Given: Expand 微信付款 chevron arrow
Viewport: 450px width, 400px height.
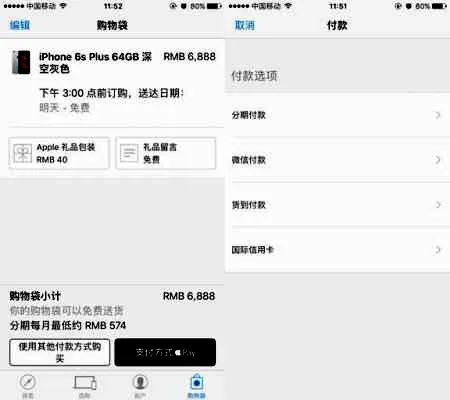Looking at the screenshot, I should 438,160.
